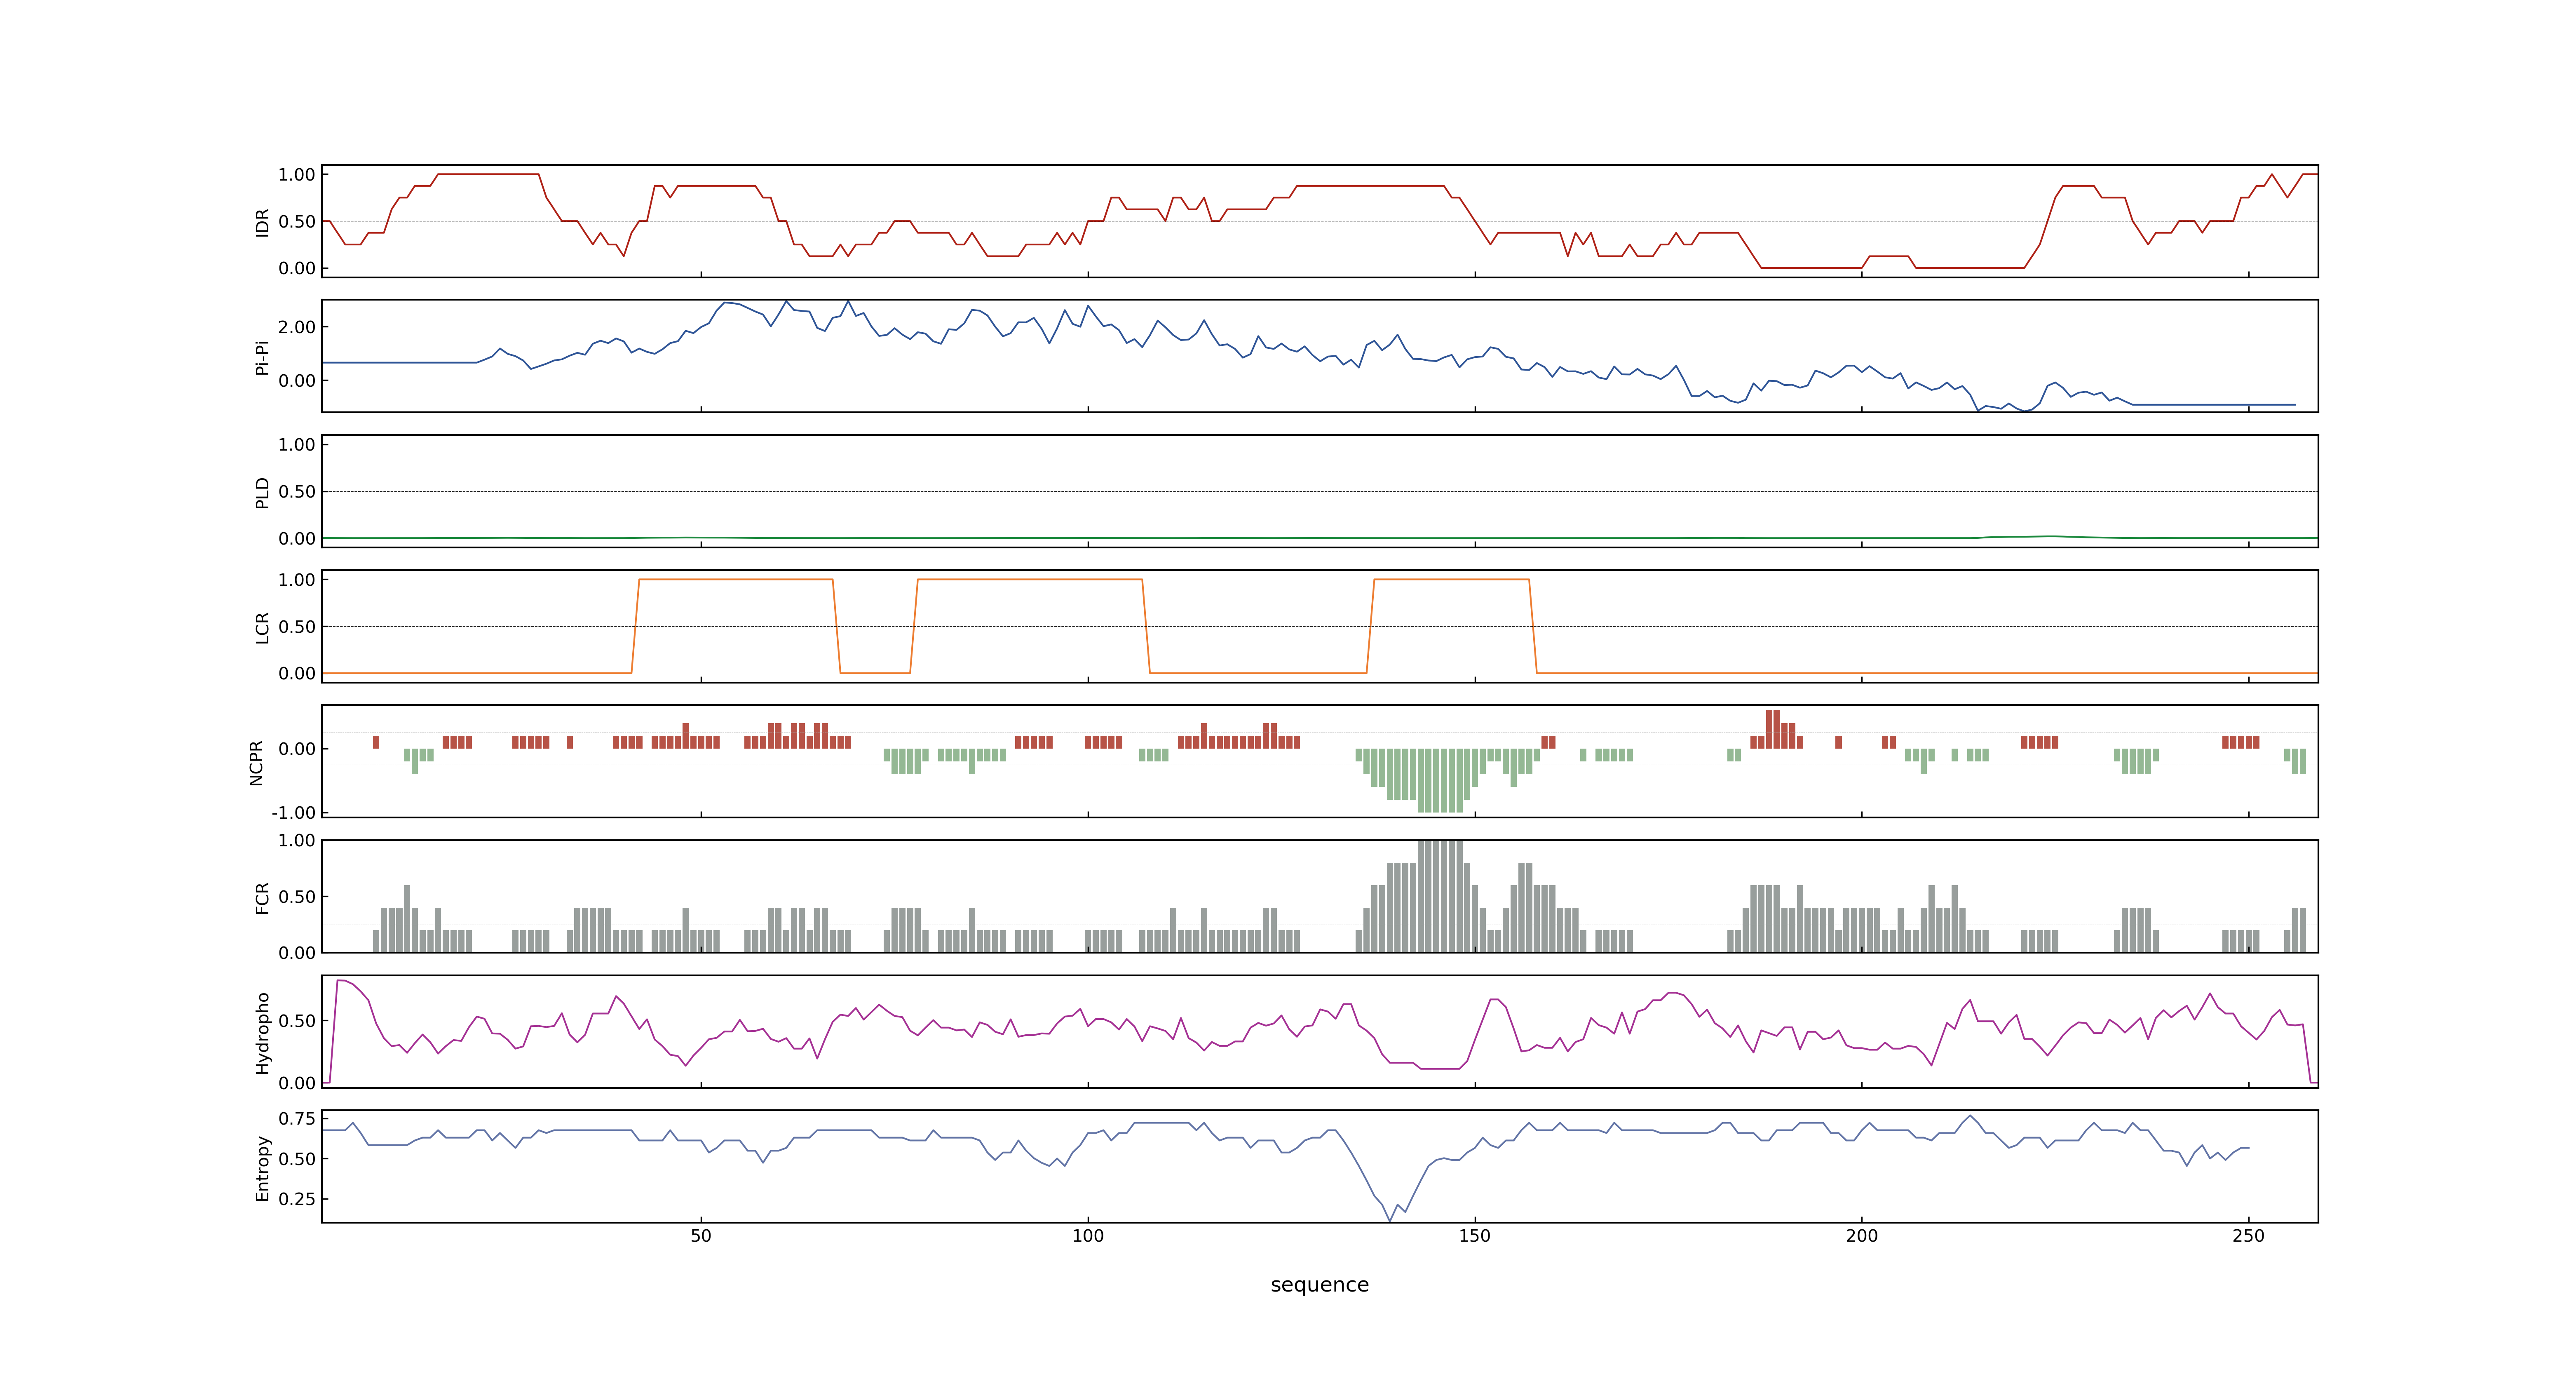Click the x-axis tick label 200

point(1862,1236)
